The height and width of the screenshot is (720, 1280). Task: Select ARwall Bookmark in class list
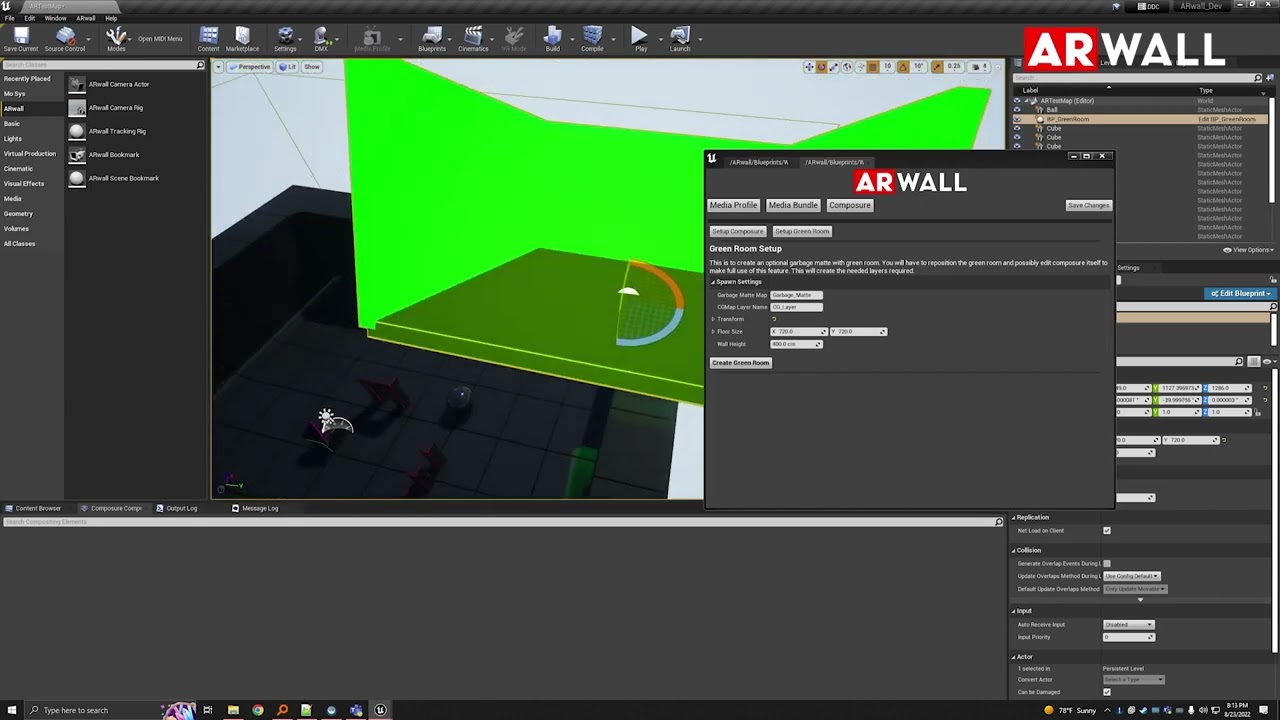tap(114, 155)
